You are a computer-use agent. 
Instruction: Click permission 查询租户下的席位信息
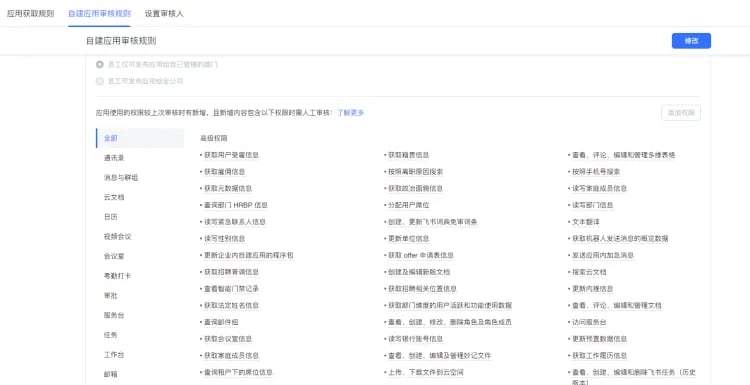(x=238, y=372)
